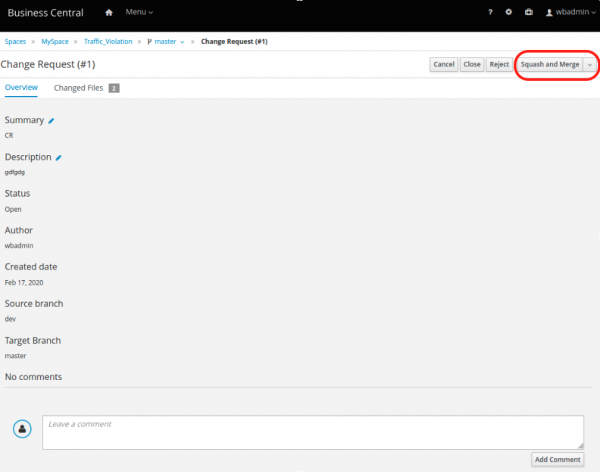Expand the Menu dropdown
Image resolution: width=600 pixels, height=472 pixels.
coord(139,13)
